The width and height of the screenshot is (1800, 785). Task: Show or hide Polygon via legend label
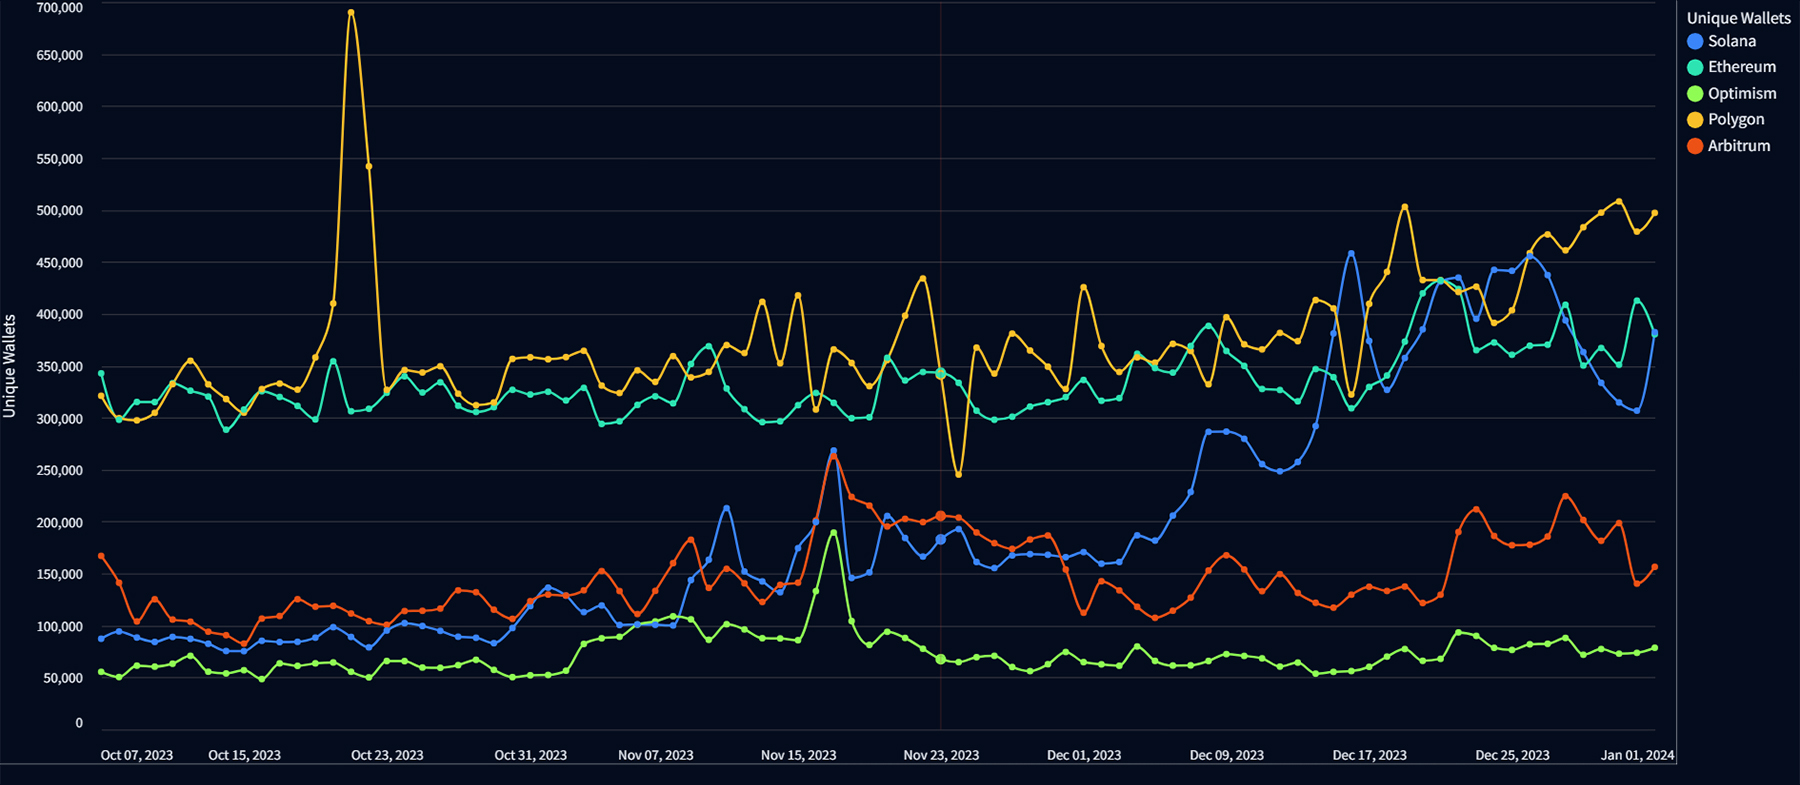(1735, 119)
